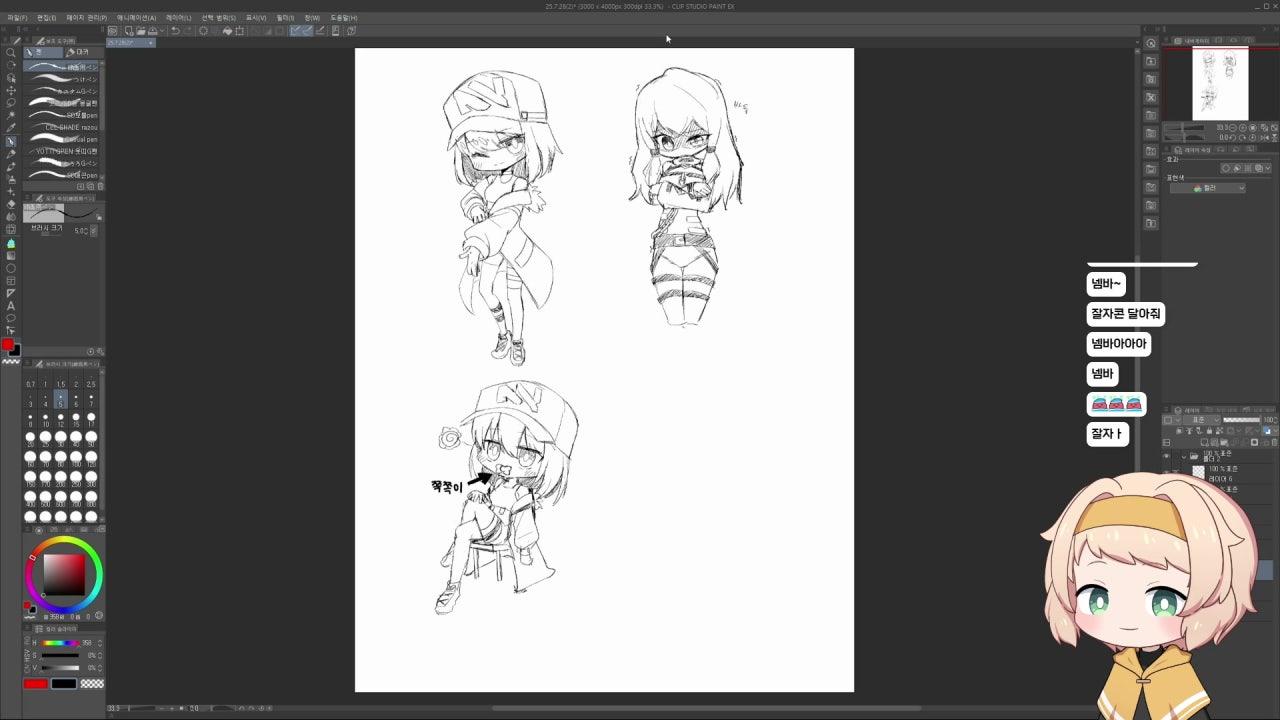
Task: Open the 레이어(L) menu
Action: 179,18
